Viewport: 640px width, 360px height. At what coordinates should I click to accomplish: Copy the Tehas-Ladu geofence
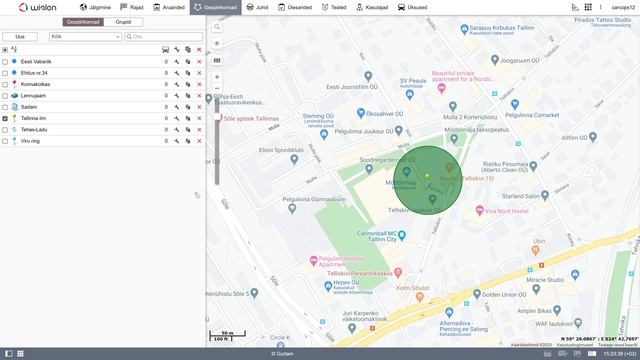(188, 130)
